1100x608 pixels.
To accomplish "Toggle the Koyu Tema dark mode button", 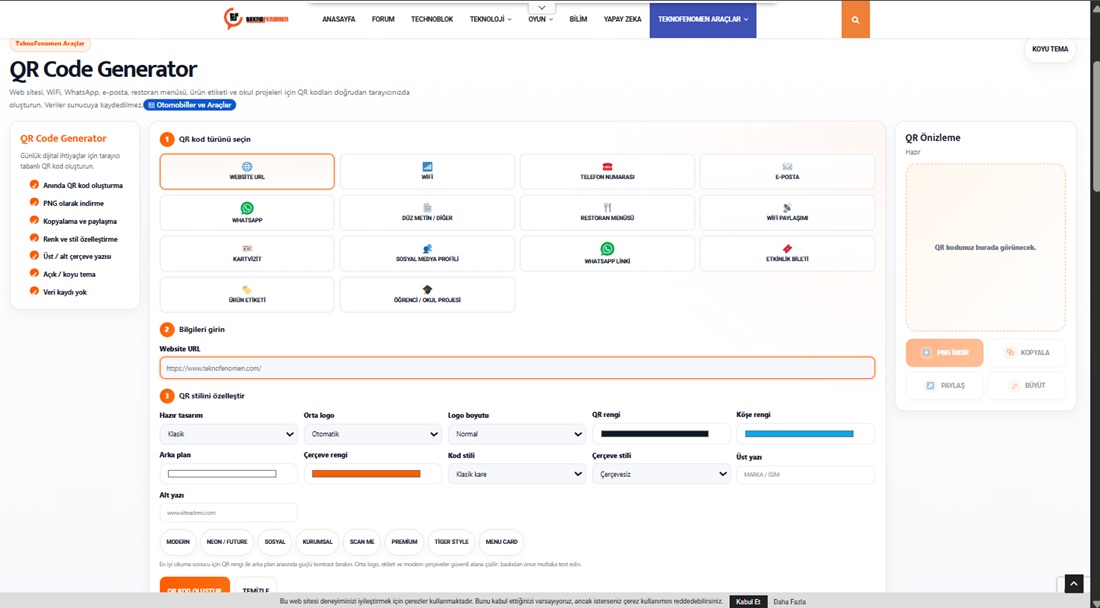I will click(1050, 49).
